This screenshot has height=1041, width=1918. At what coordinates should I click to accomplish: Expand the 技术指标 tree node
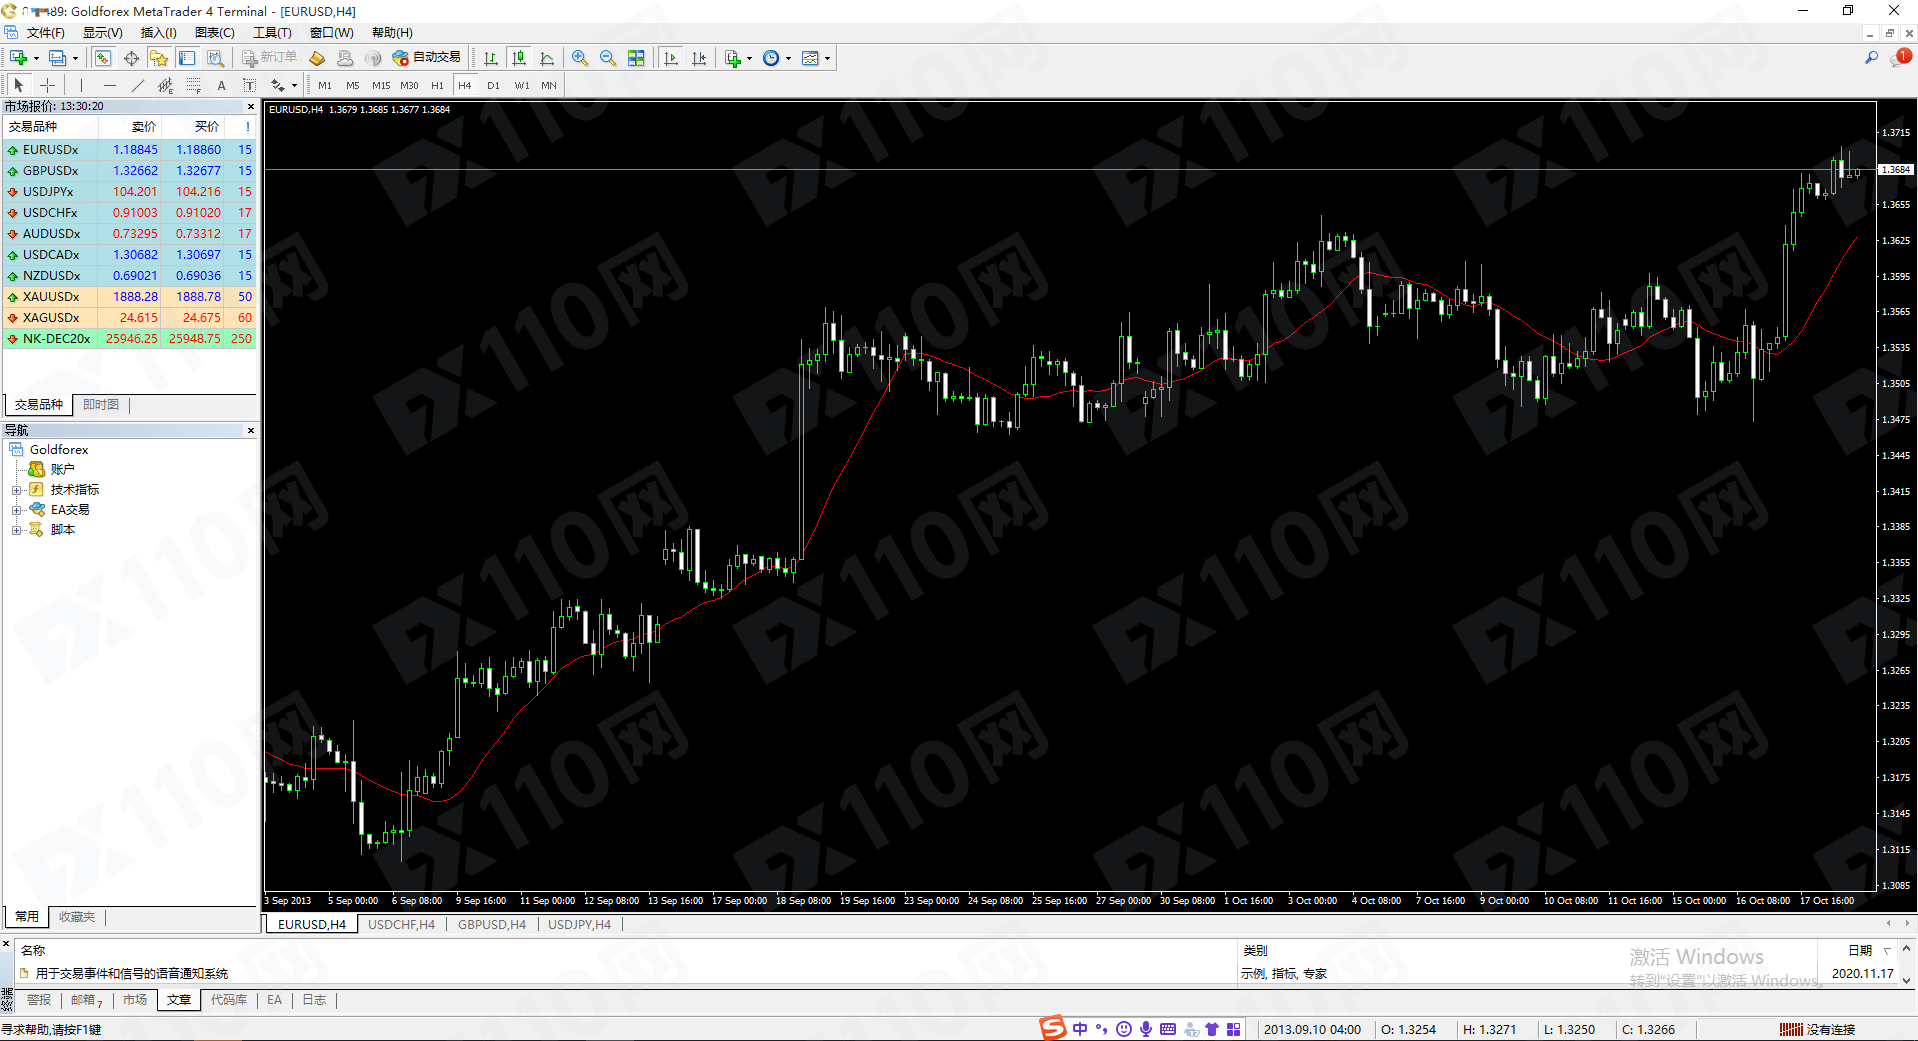tap(16, 490)
